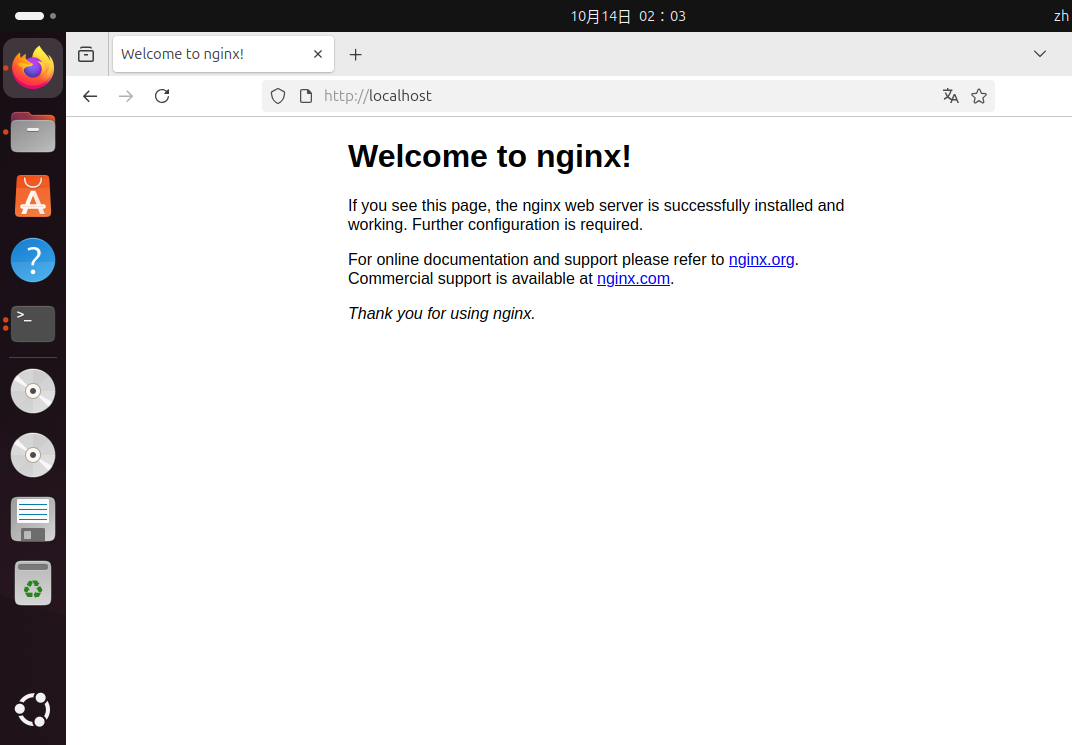The width and height of the screenshot is (1072, 745).
Task: Reload the localhost page
Action: pyautogui.click(x=162, y=96)
